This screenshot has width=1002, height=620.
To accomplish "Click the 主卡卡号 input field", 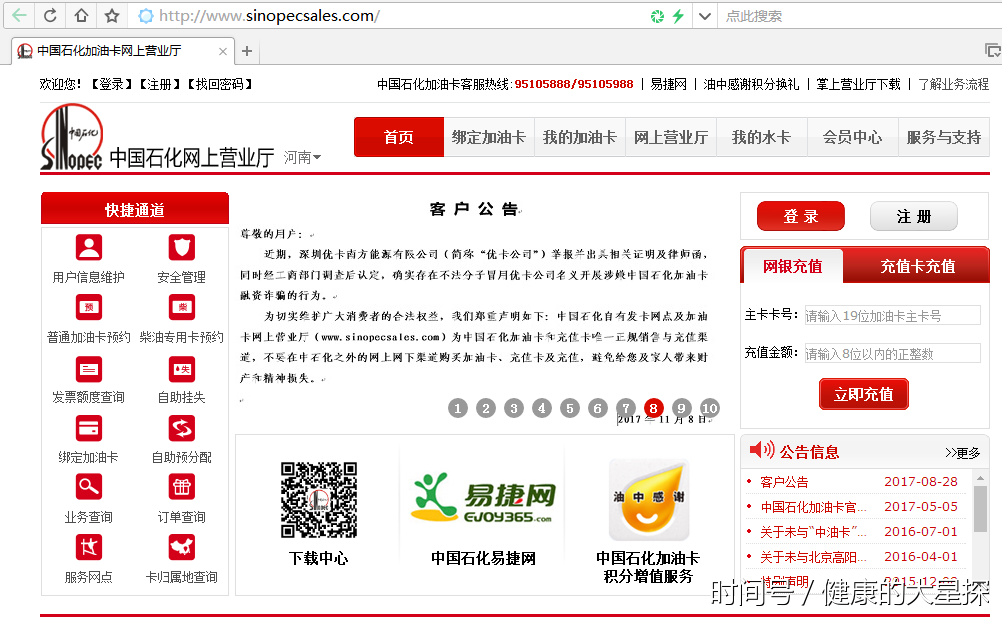I will (x=892, y=316).
